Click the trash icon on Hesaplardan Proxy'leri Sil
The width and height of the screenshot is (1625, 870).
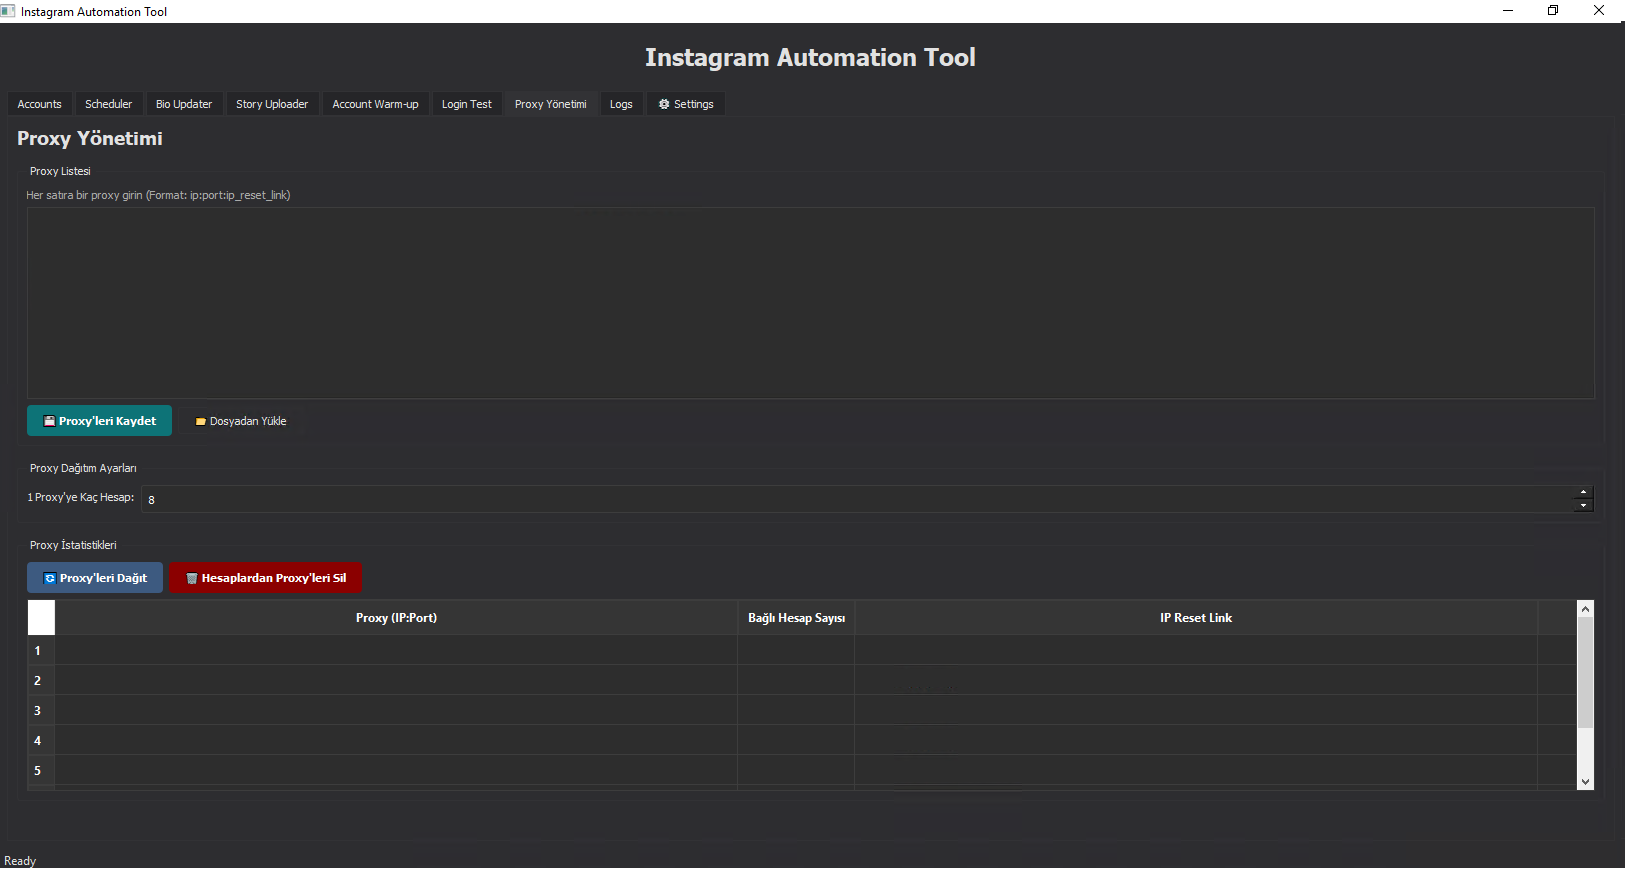click(192, 578)
